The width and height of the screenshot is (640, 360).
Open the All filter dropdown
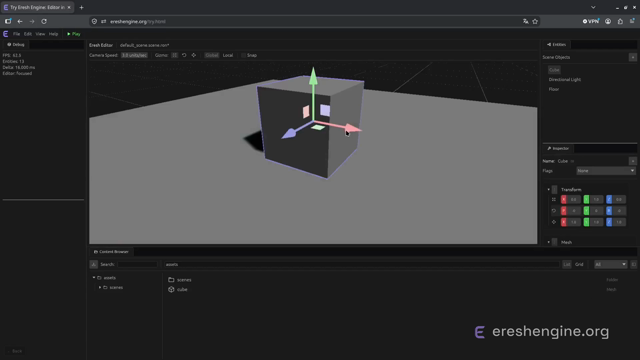pos(610,264)
